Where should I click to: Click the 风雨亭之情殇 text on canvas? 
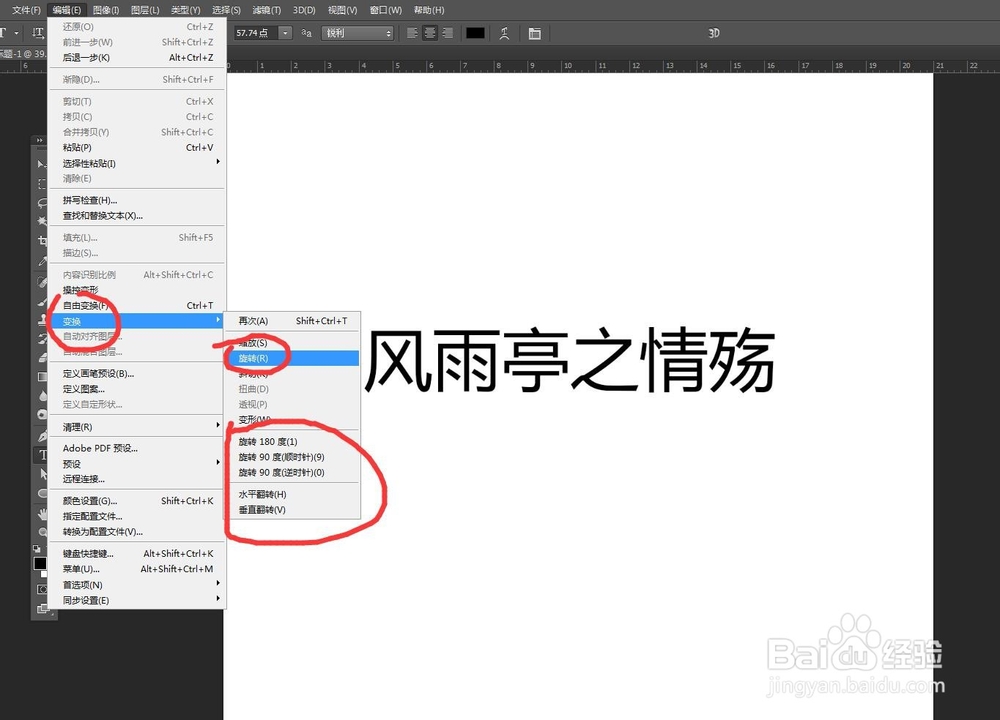coord(570,360)
